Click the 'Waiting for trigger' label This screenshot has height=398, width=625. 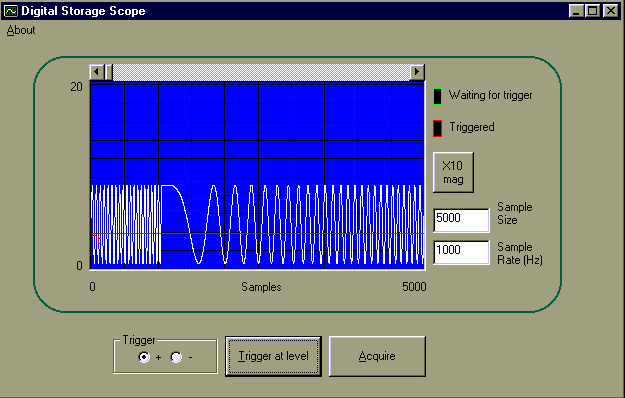tap(490, 95)
